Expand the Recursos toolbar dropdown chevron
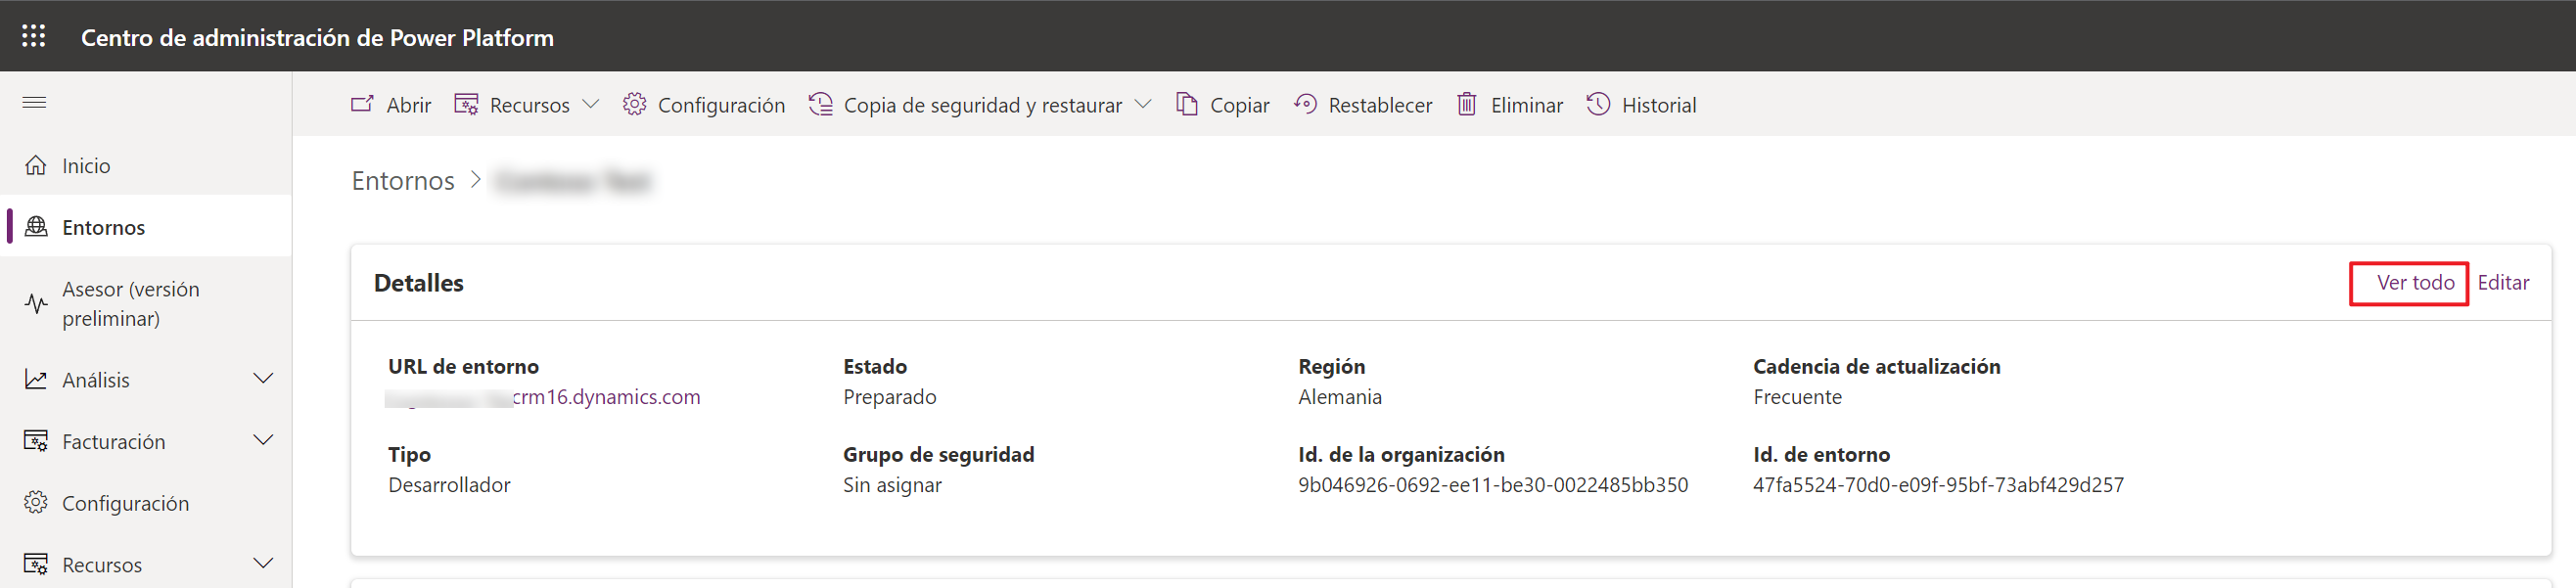 point(591,104)
